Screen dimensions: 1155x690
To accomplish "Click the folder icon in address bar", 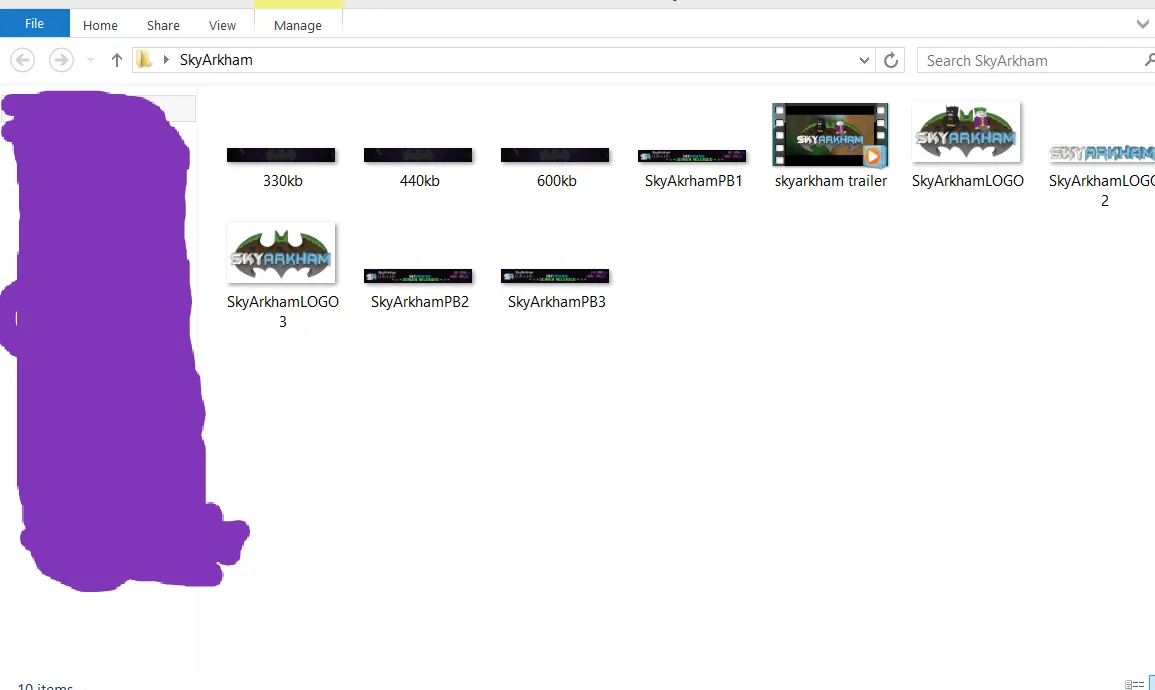I will (x=144, y=60).
